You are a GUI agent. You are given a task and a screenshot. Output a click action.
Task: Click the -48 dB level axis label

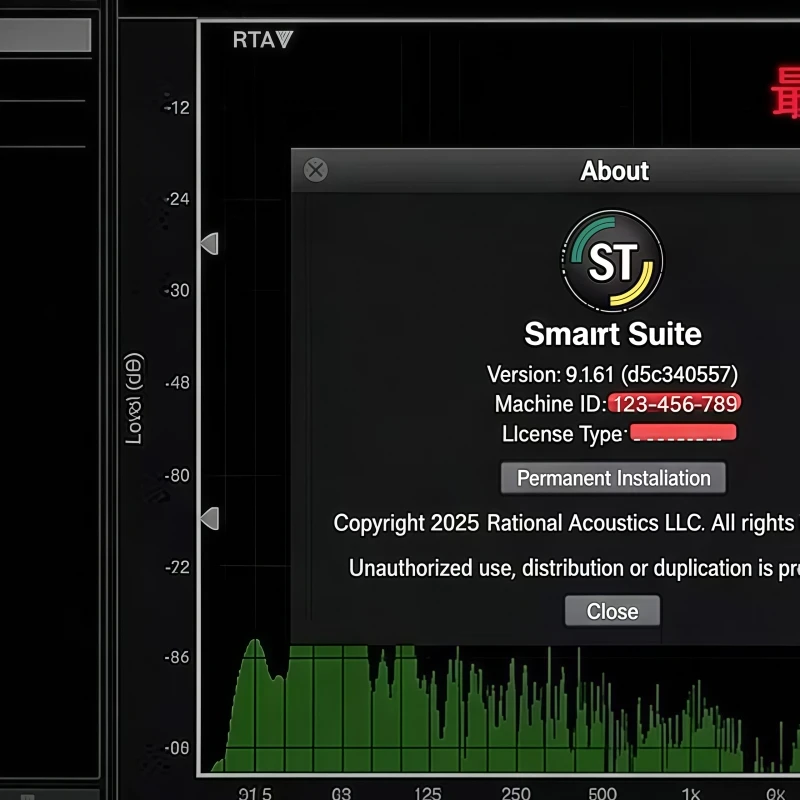(177, 382)
